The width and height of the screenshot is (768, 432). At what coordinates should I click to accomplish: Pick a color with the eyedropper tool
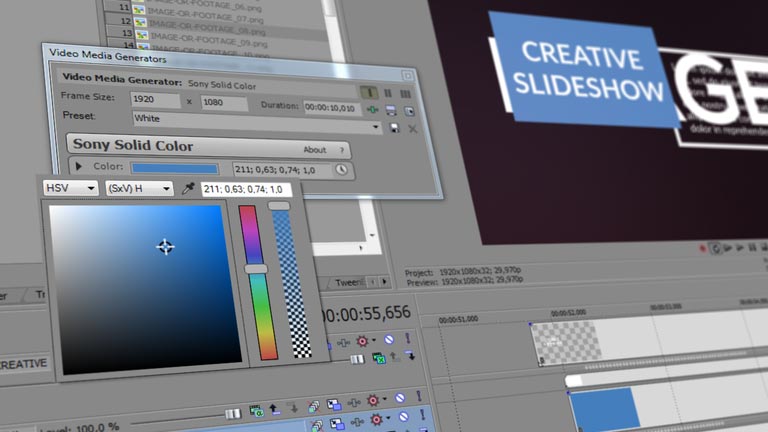pyautogui.click(x=189, y=188)
